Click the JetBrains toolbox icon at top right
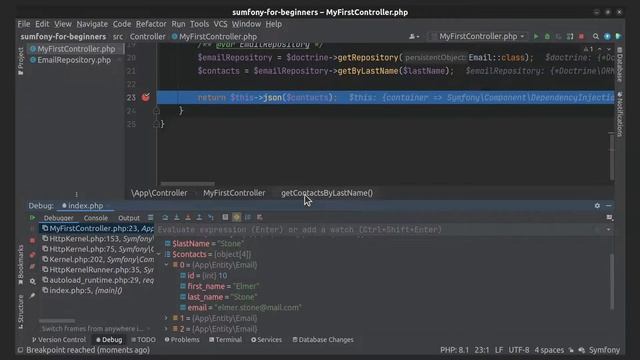Image resolution: width=640 pixels, height=360 pixels. 619,36
